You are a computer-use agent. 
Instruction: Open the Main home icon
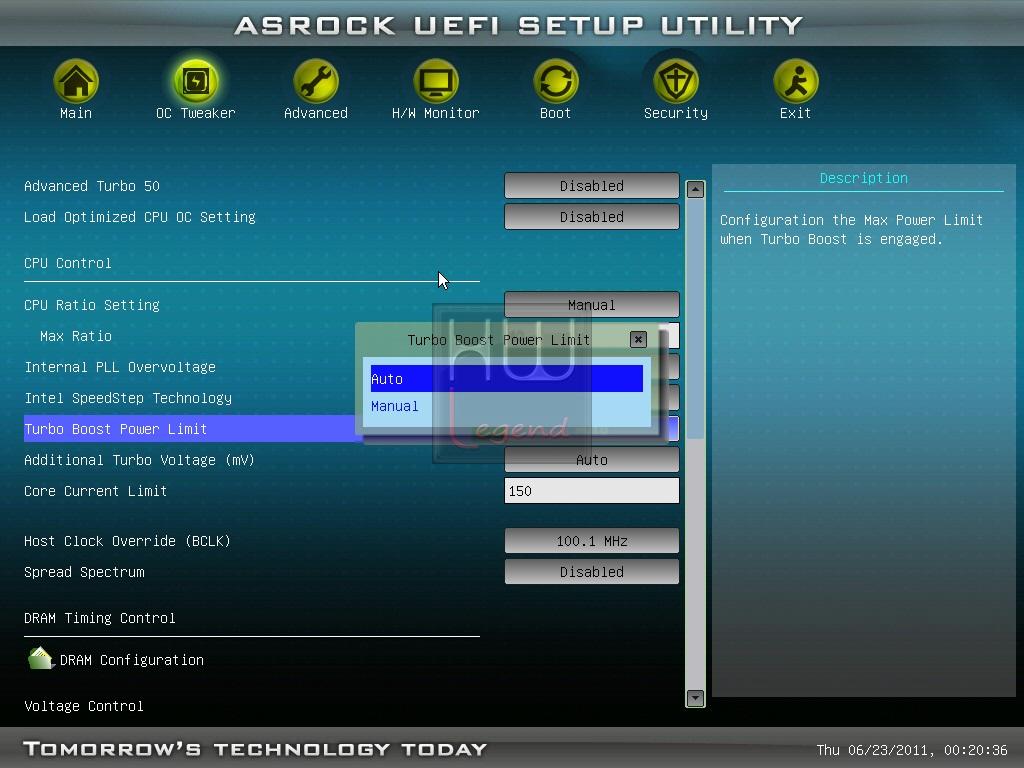76,81
